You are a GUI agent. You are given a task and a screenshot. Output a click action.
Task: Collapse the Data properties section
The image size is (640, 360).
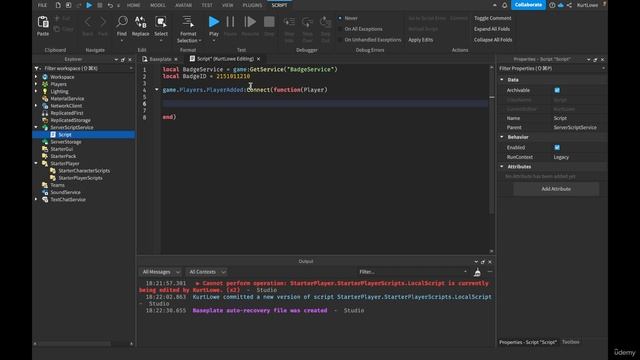tap(502, 80)
